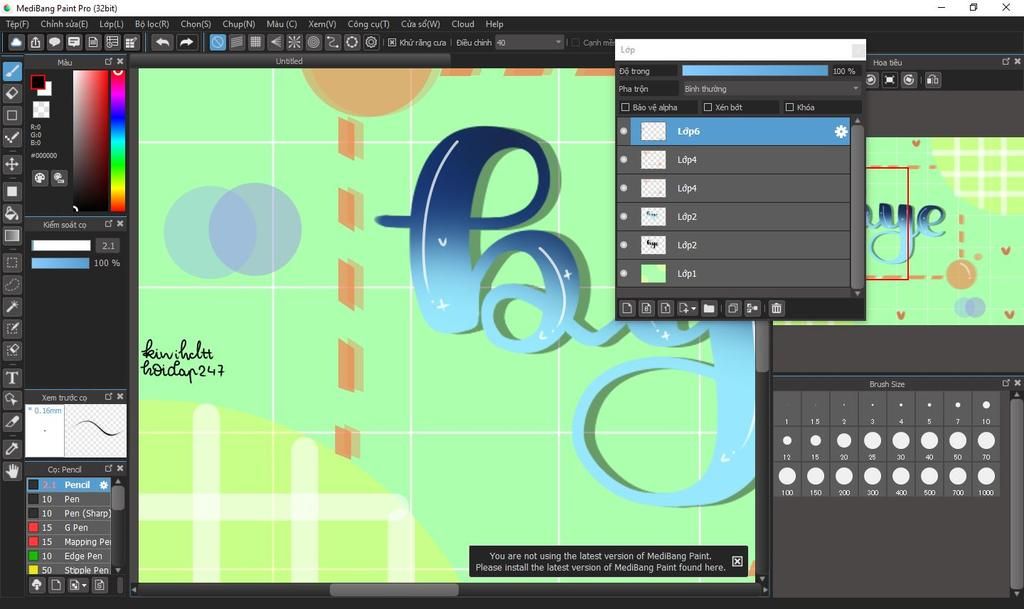The width and height of the screenshot is (1024, 609).
Task: Enable the radial snap guide
Action: (295, 42)
